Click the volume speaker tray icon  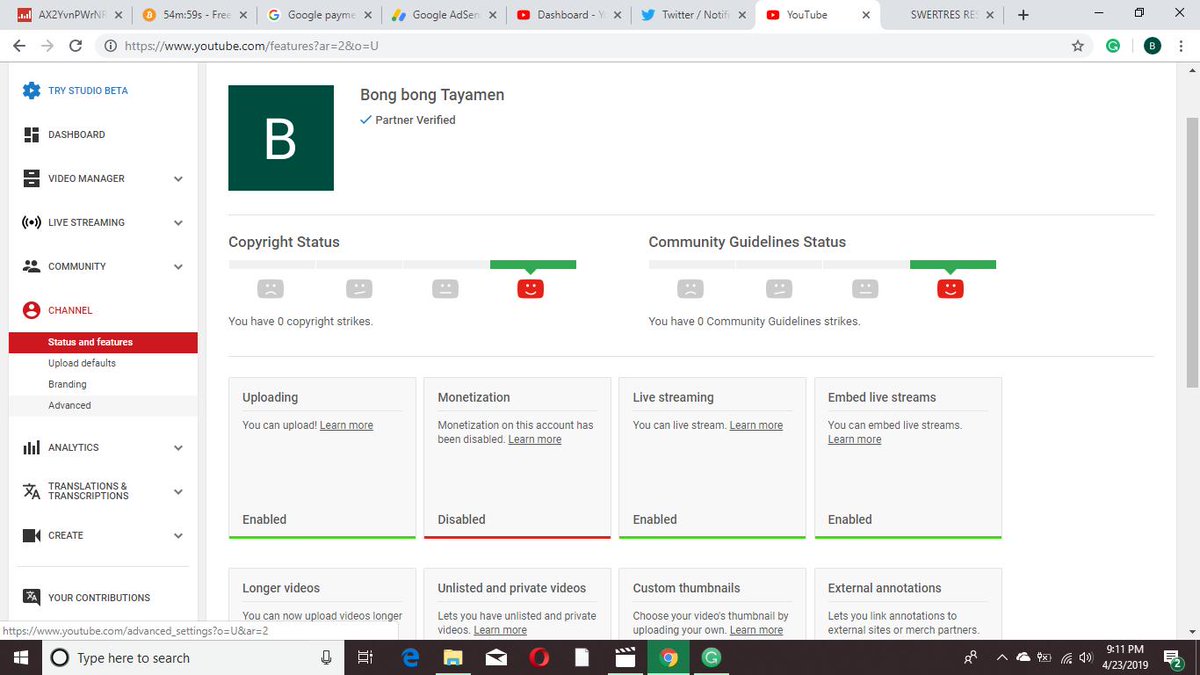(x=1087, y=657)
